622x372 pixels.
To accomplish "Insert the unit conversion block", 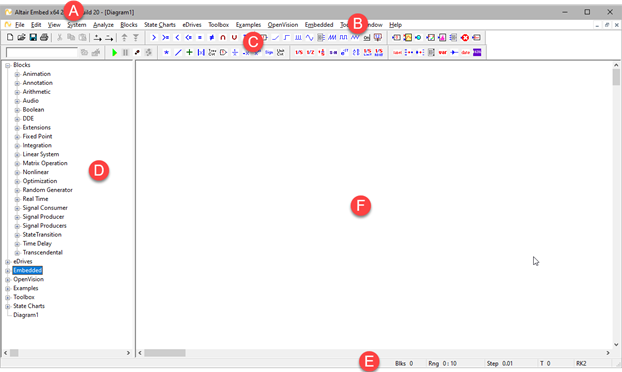I will coord(280,52).
